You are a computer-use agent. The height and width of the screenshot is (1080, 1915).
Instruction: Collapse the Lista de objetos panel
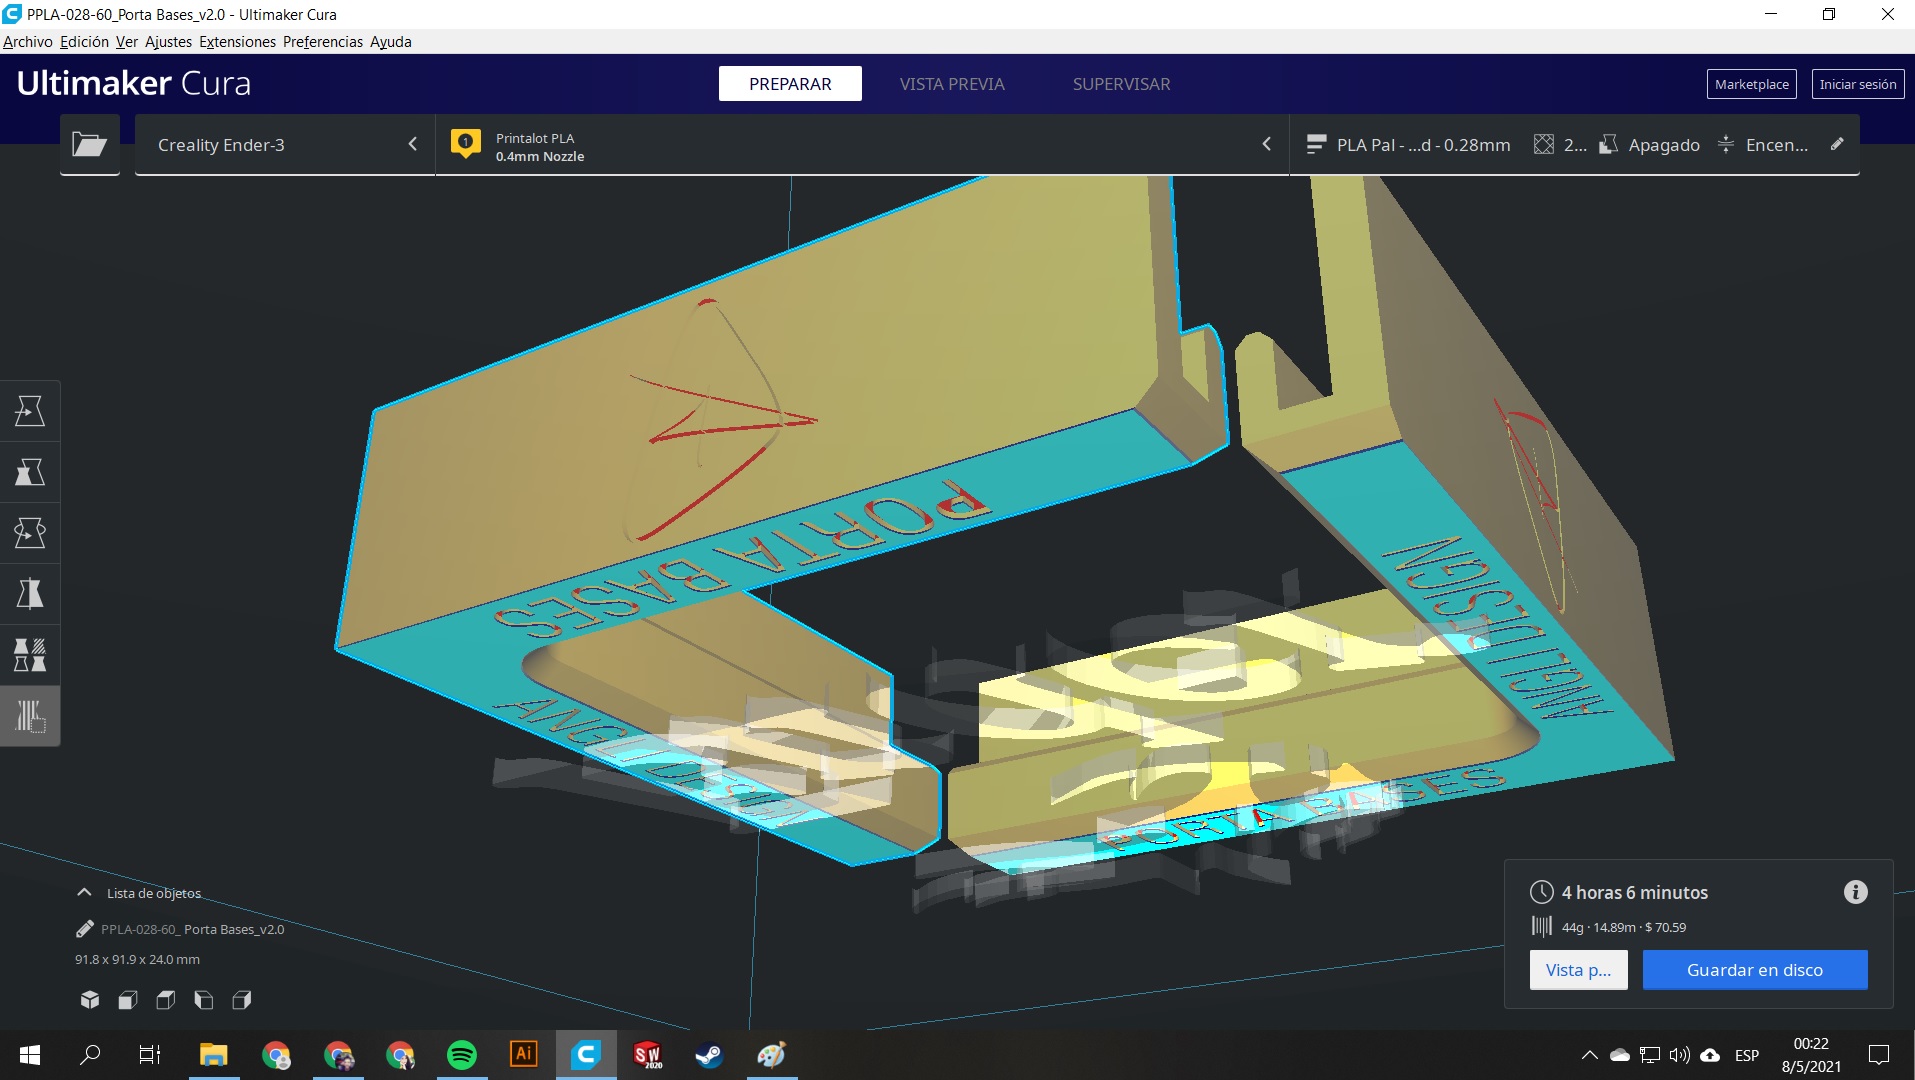coord(84,892)
